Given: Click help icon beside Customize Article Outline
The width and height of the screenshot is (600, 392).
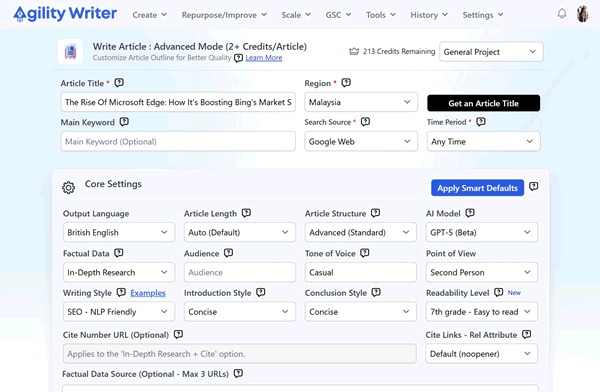Looking at the screenshot, I should tap(238, 58).
